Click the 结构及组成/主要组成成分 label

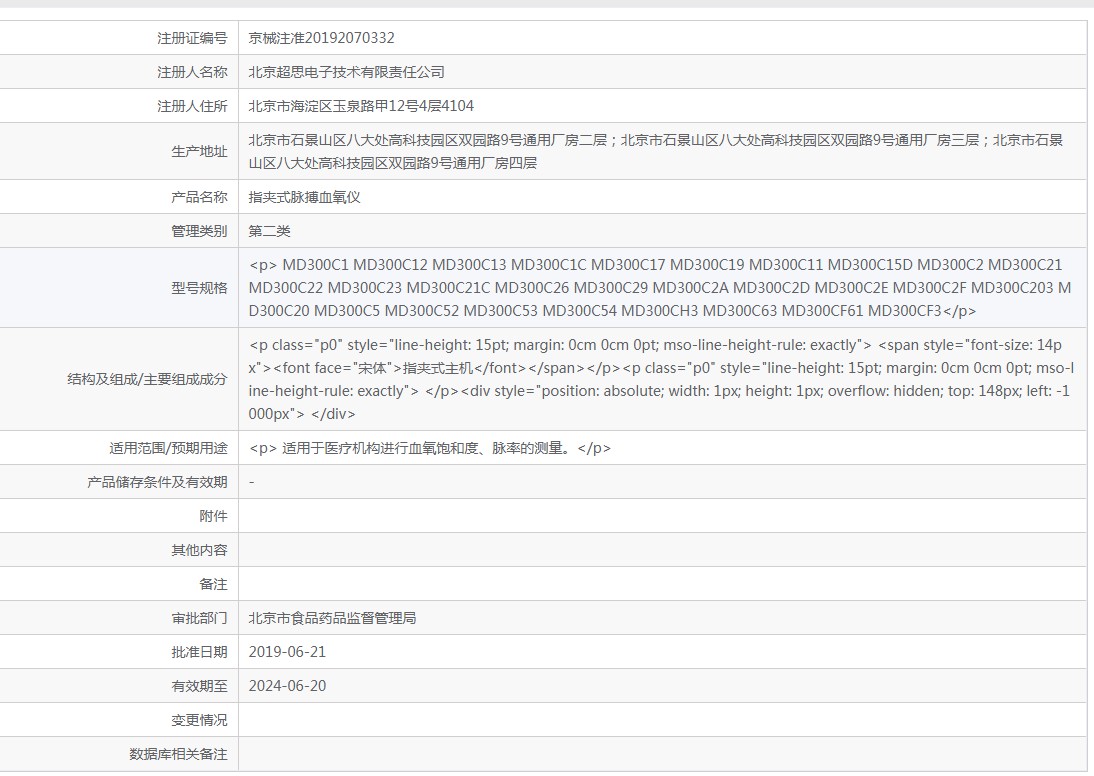click(147, 379)
